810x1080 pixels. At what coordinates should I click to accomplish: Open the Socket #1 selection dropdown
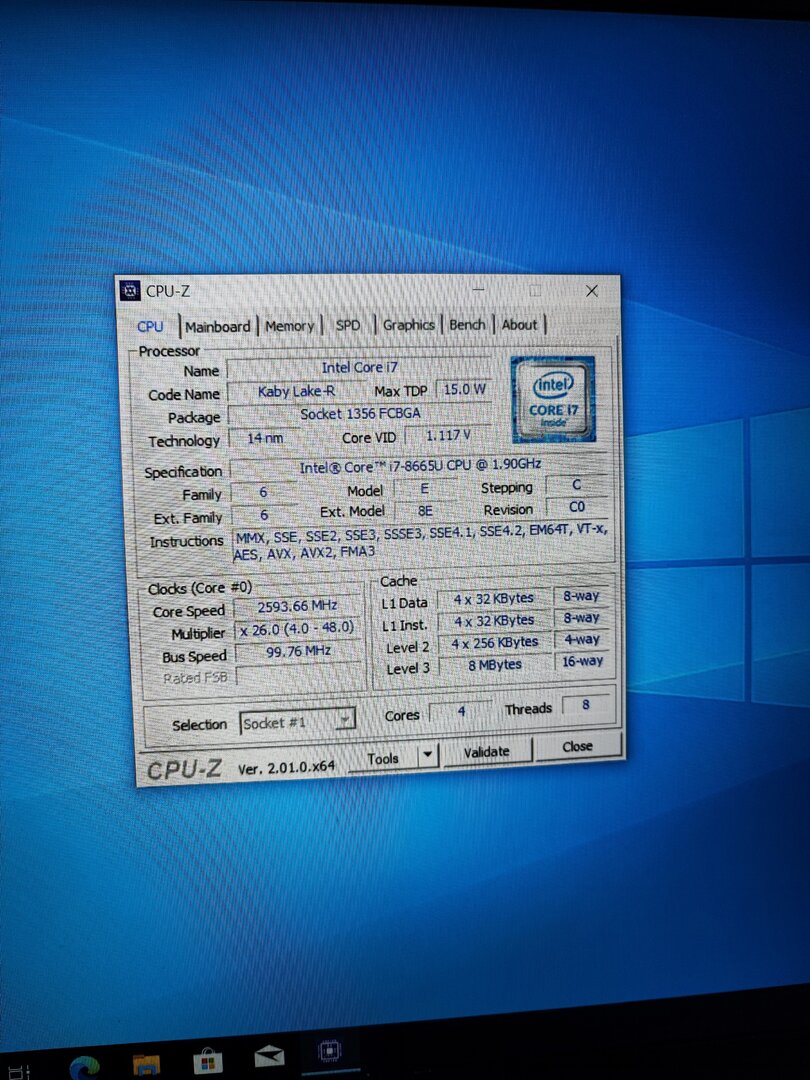298,722
